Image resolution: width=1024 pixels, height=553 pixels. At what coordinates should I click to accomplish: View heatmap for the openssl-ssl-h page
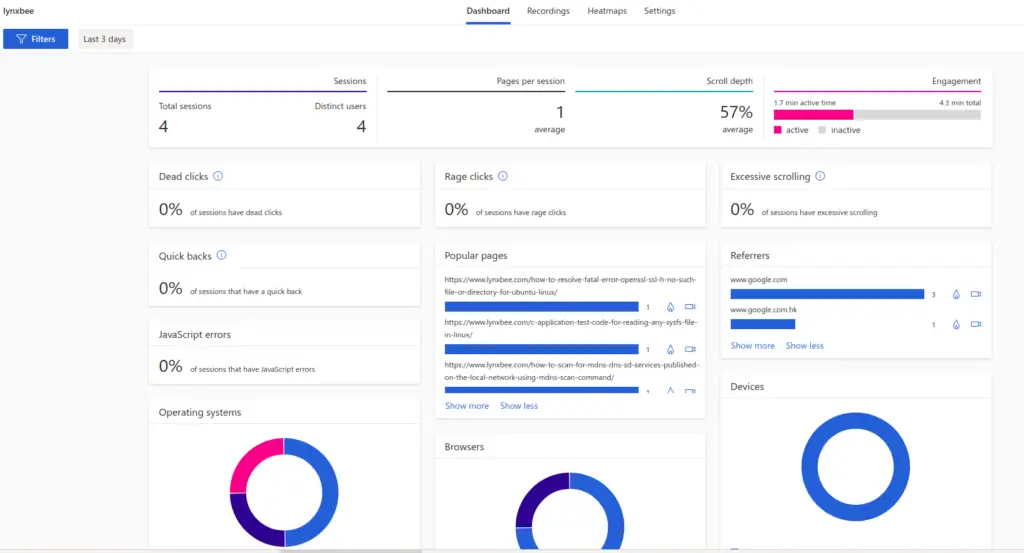coord(670,307)
